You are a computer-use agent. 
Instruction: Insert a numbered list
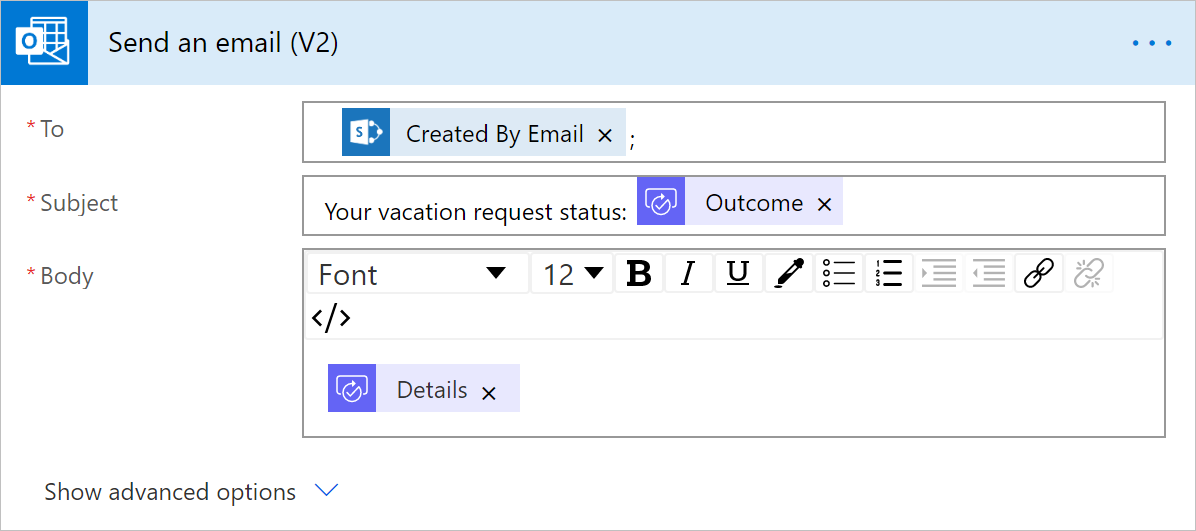889,274
